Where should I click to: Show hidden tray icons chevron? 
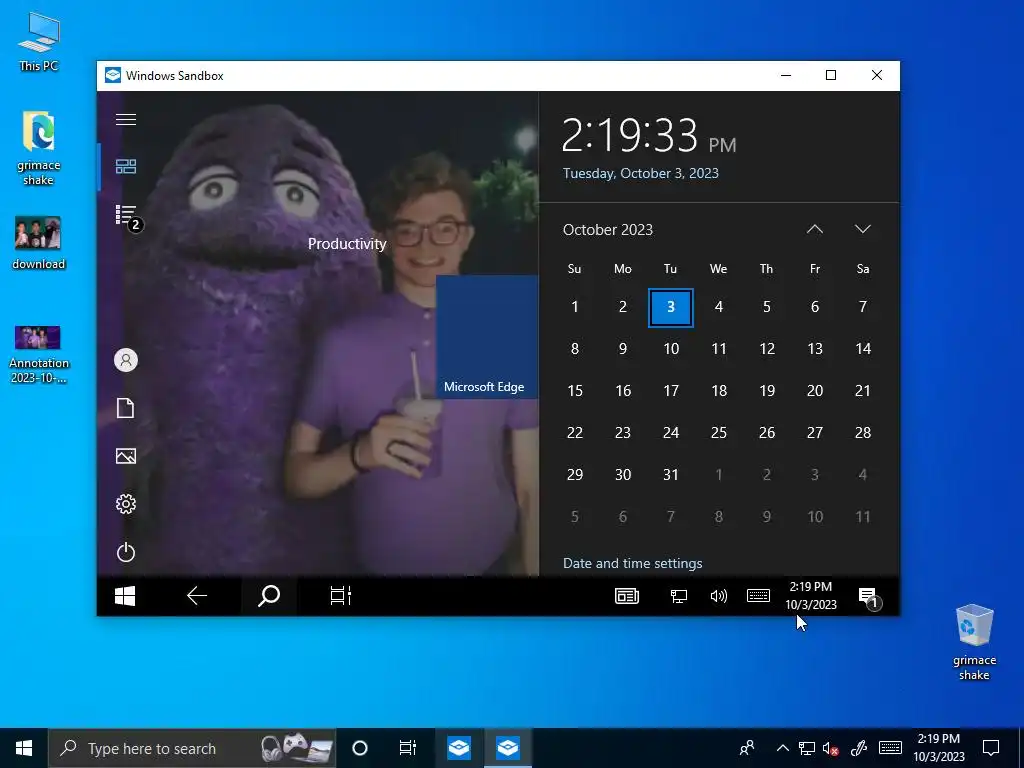coord(782,748)
